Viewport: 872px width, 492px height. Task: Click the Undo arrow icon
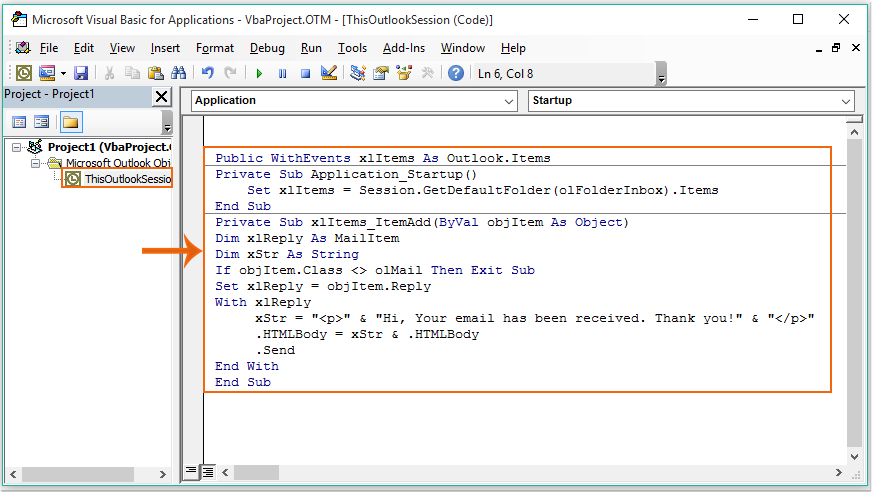coord(207,73)
